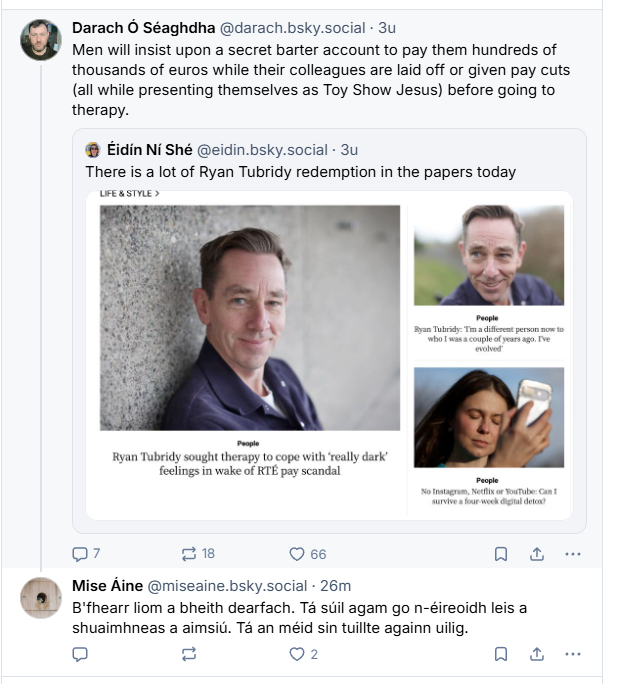
Task: Open the 26m timestamp on Mise Áine's reply
Action: pyautogui.click(x=335, y=585)
